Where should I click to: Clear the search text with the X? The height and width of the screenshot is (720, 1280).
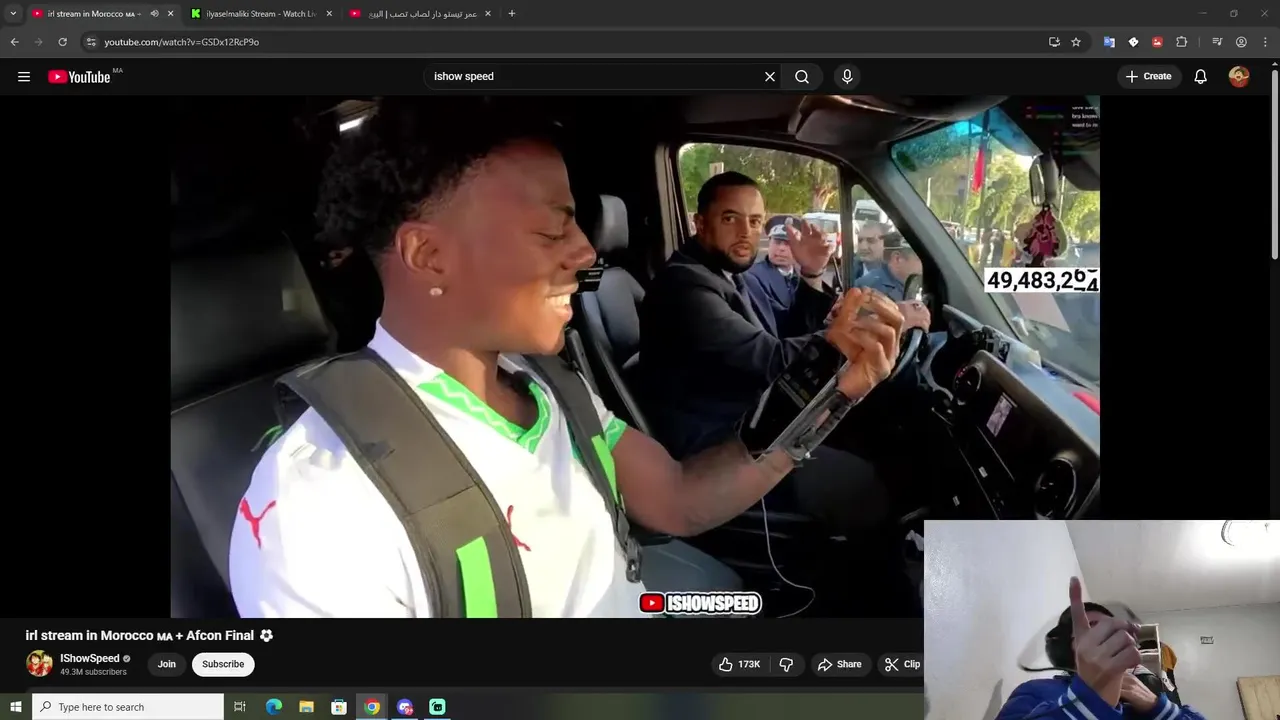(x=770, y=76)
